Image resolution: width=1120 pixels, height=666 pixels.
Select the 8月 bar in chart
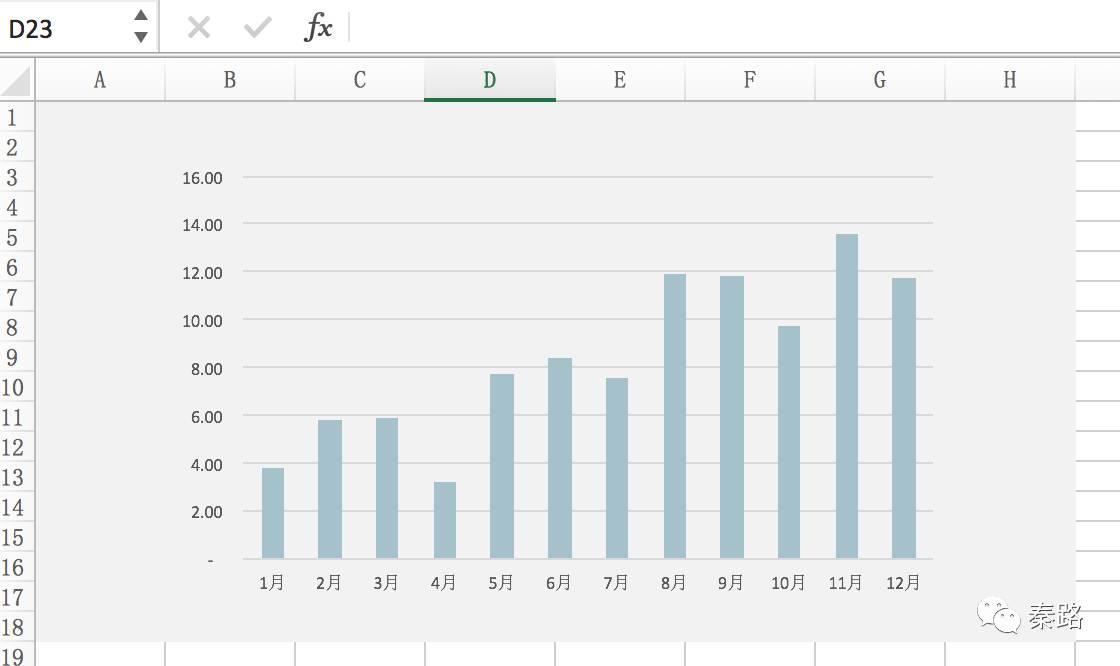tap(675, 416)
